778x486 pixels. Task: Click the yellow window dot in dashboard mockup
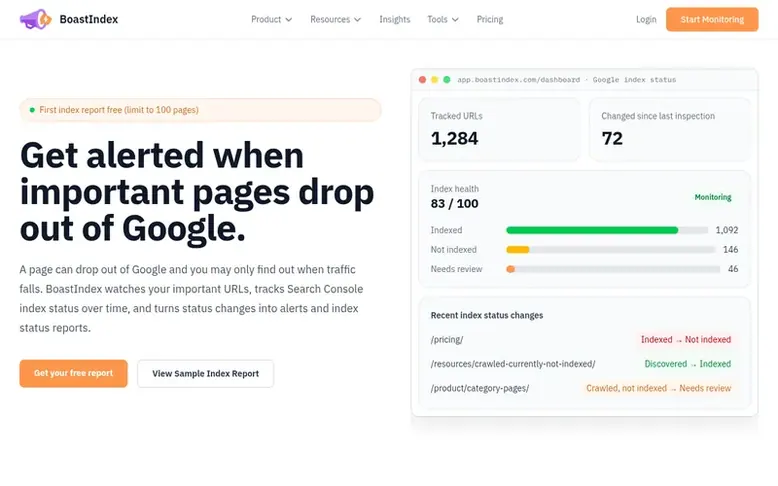pyautogui.click(x=434, y=79)
